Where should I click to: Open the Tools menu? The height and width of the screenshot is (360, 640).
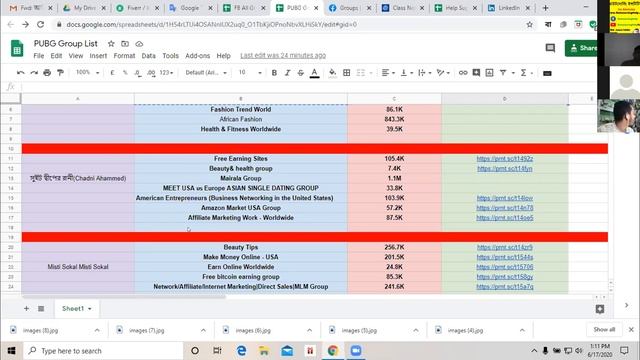170,56
